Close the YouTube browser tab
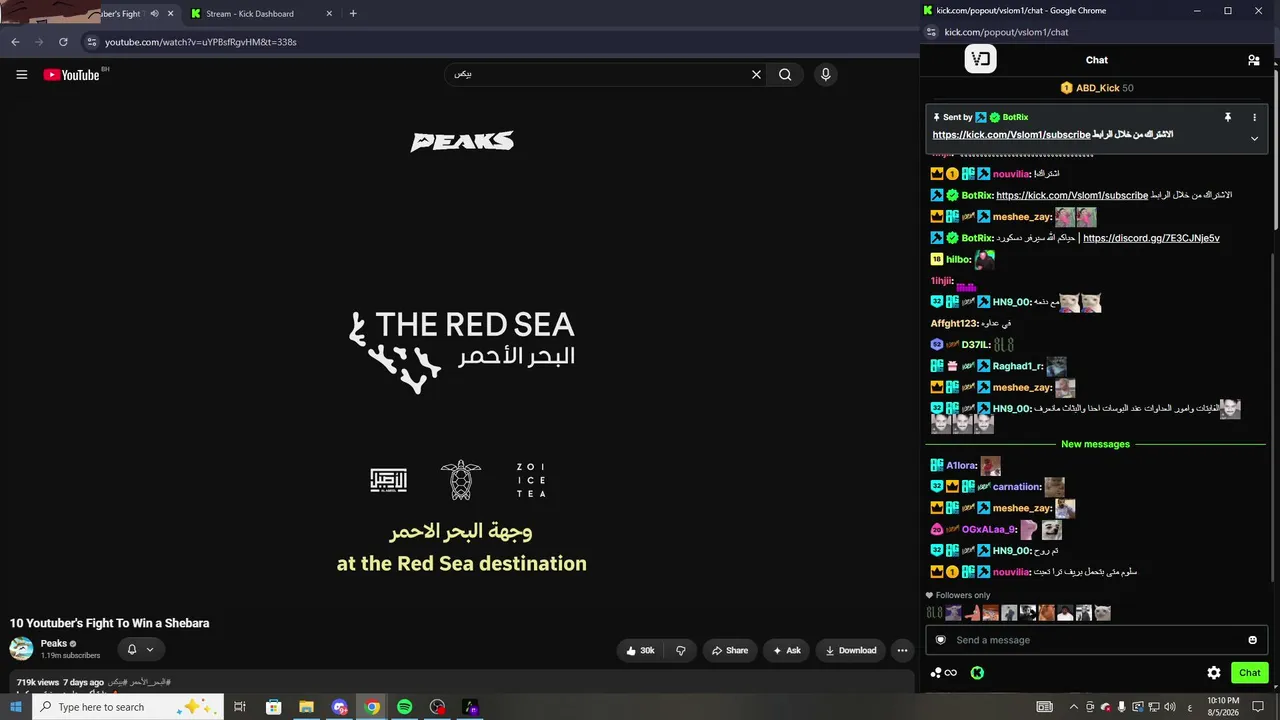The image size is (1280, 720). (171, 14)
